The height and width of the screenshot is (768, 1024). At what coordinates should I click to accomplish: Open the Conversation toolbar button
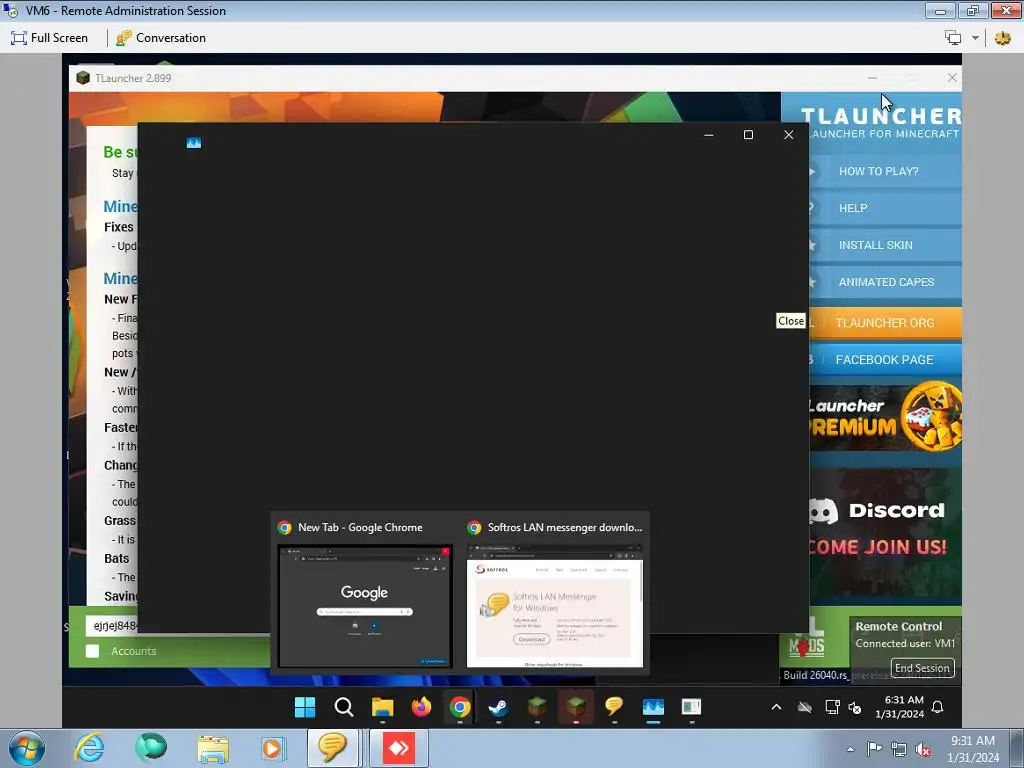click(x=161, y=38)
